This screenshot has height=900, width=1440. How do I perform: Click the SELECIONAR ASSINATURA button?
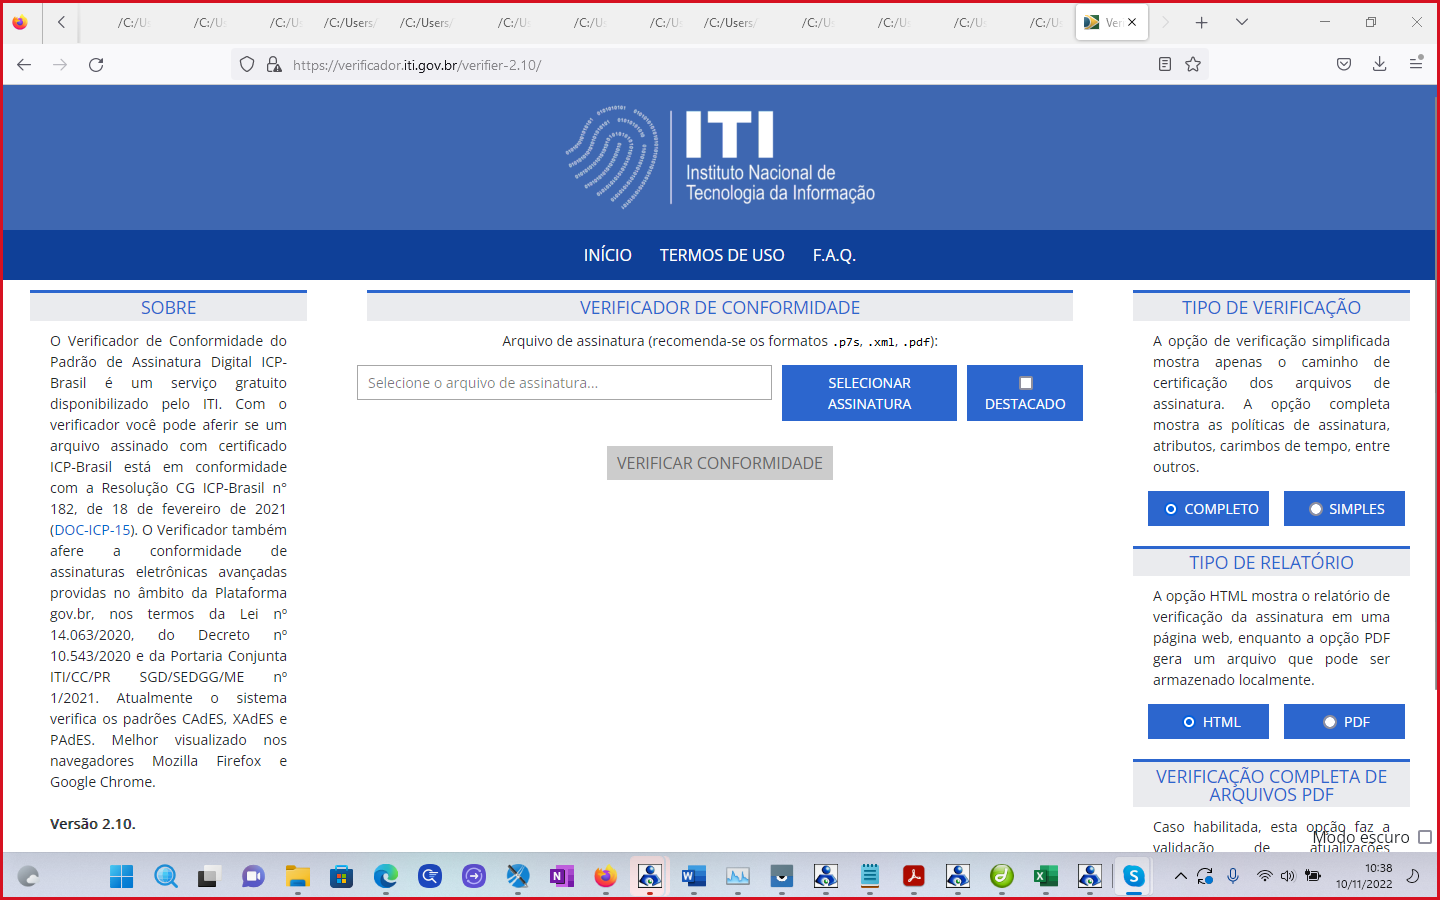[869, 393]
